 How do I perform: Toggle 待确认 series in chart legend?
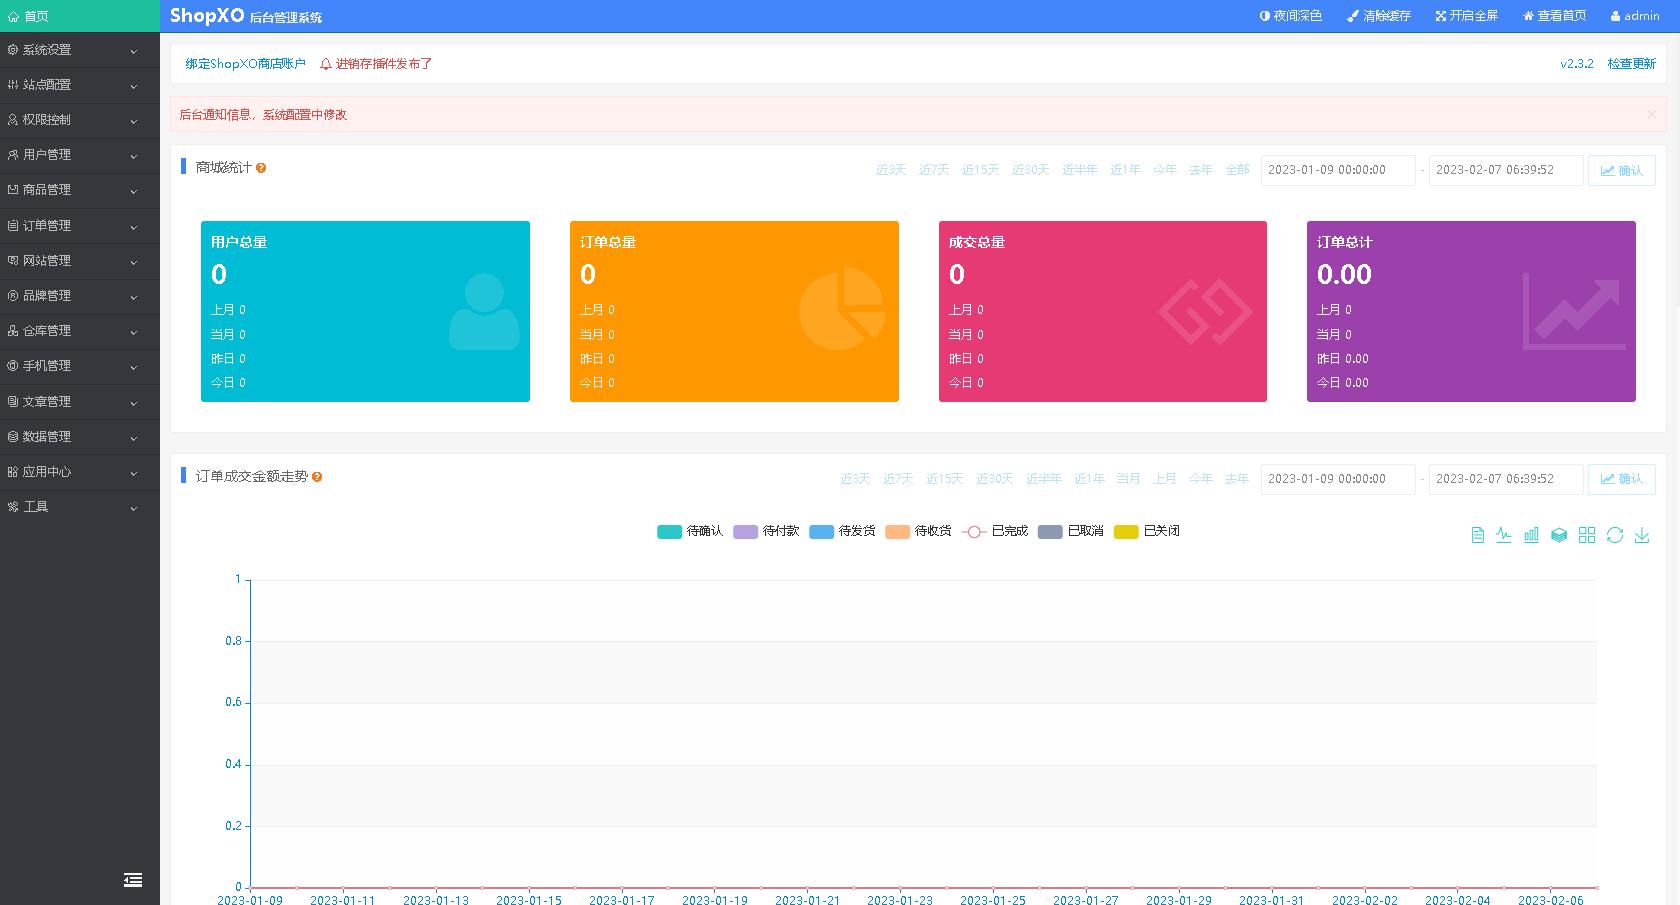[690, 531]
